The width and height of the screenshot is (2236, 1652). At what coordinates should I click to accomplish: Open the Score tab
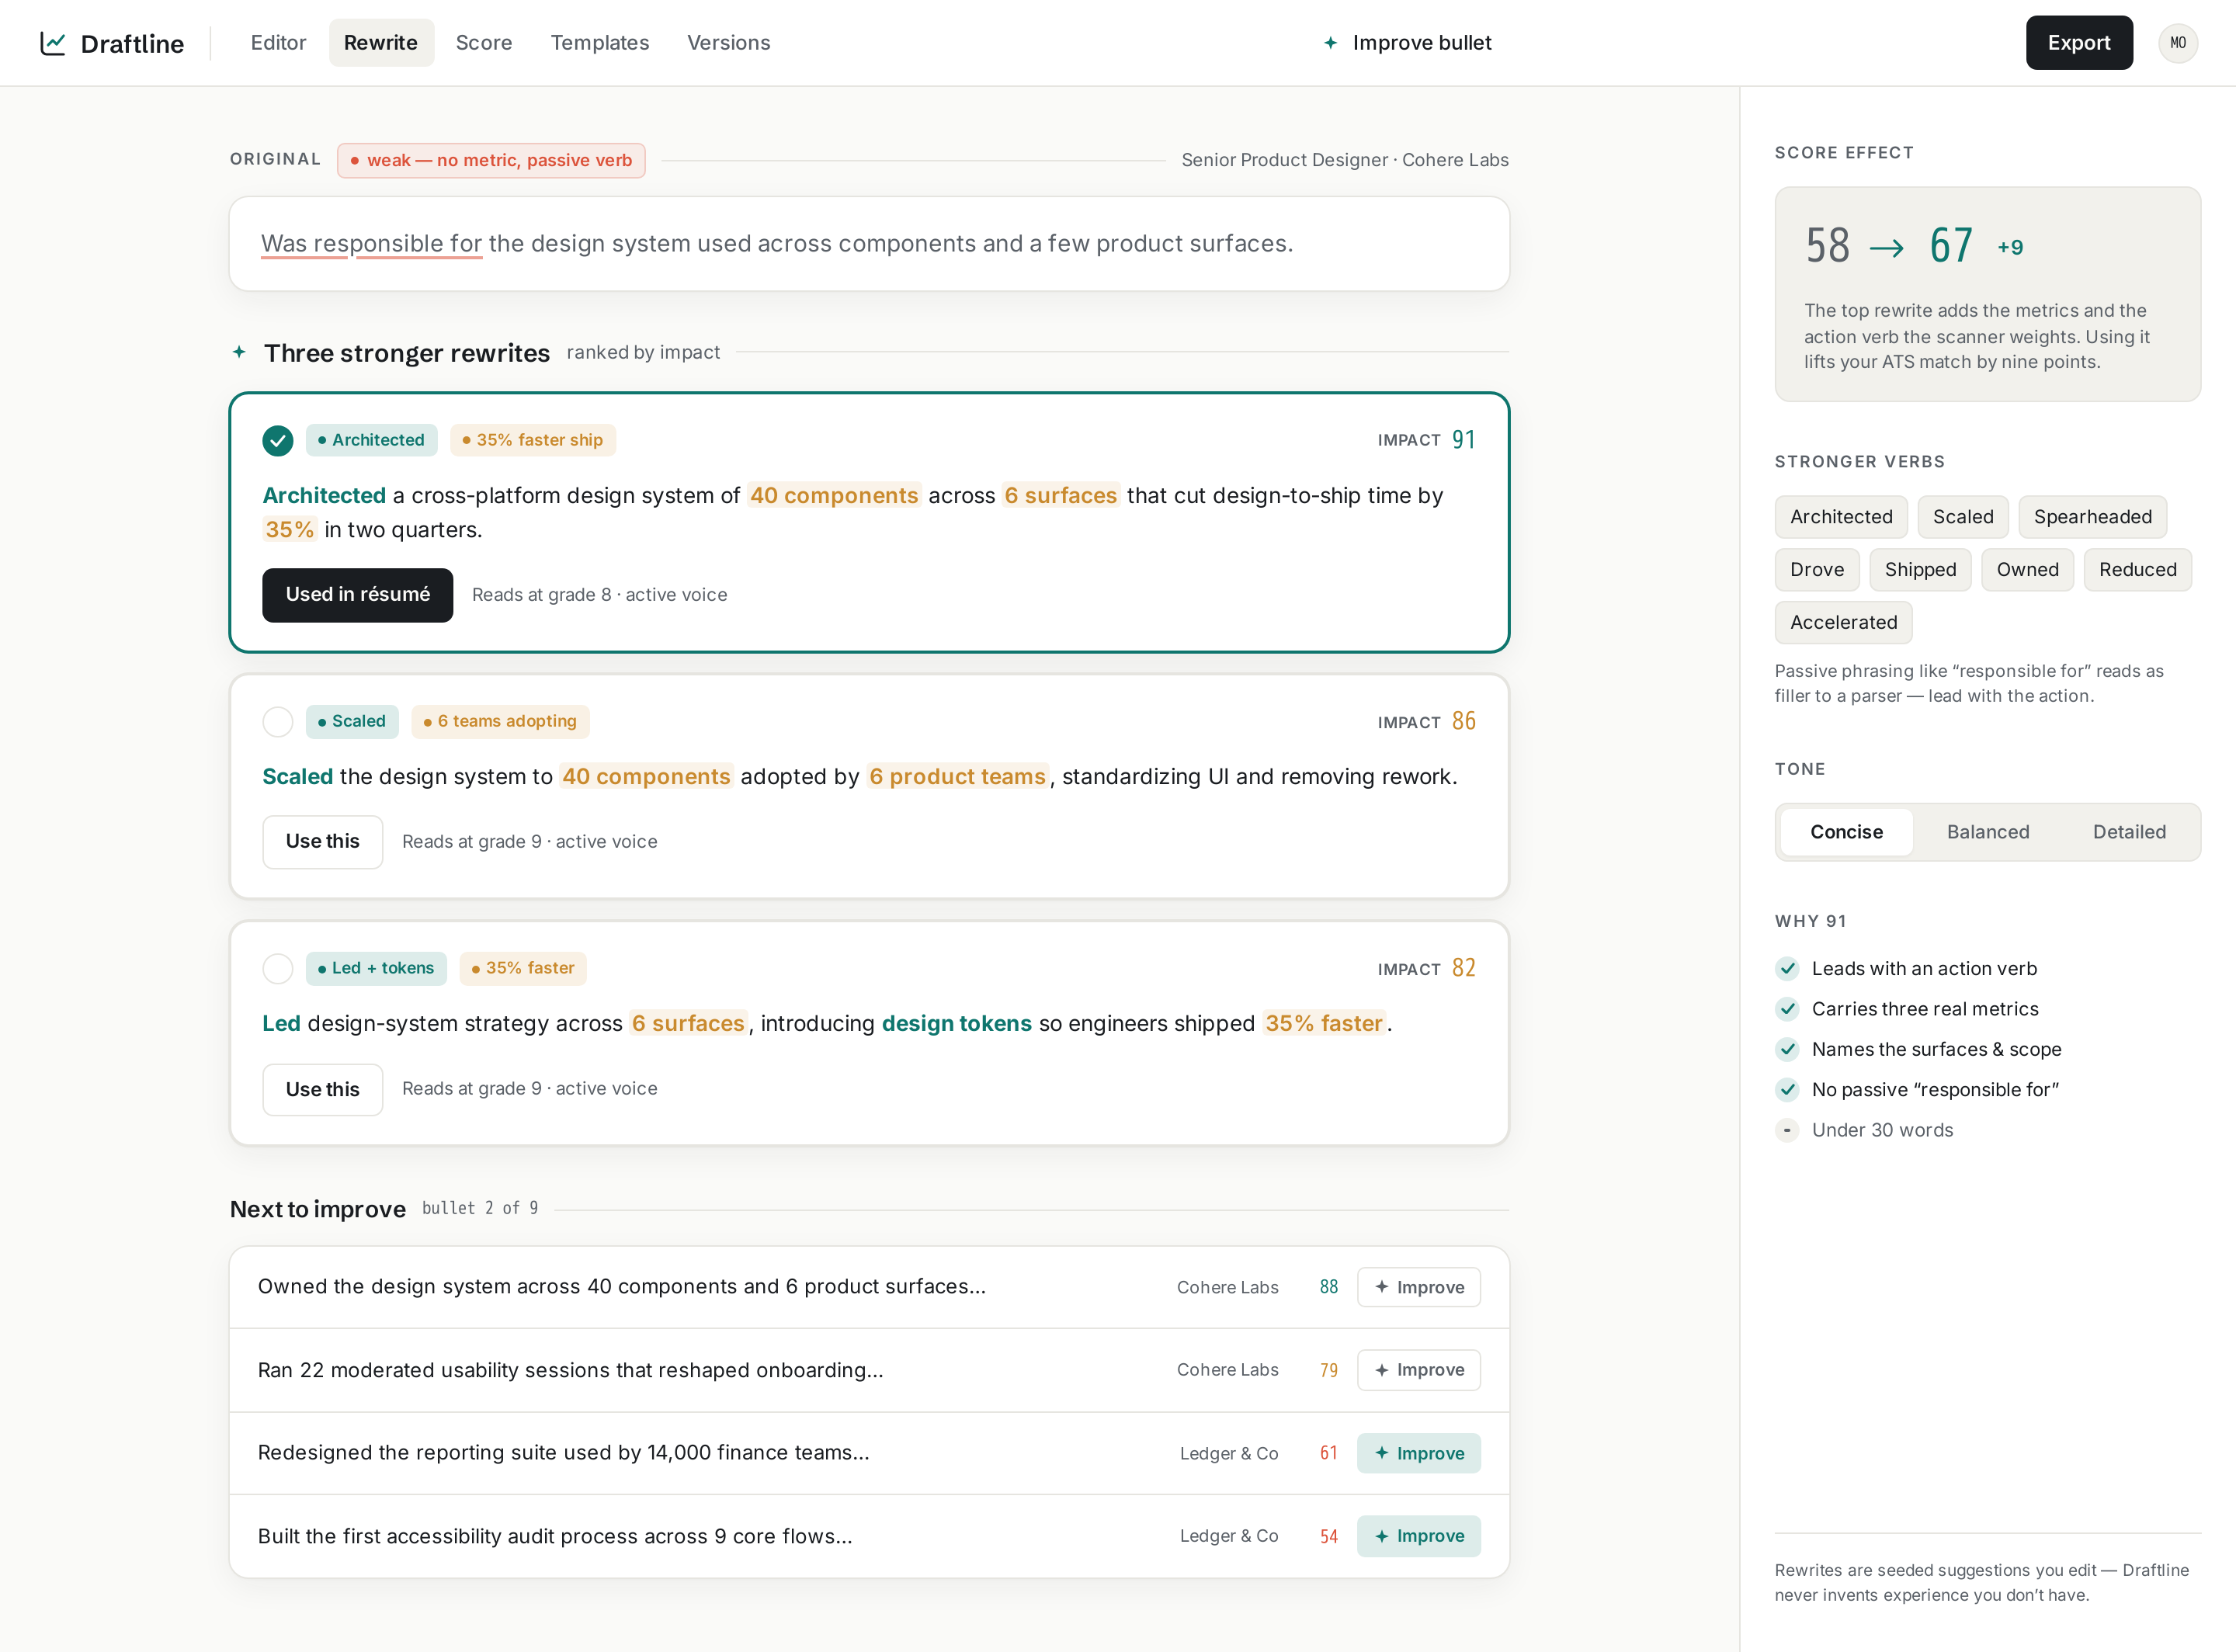pyautogui.click(x=484, y=43)
